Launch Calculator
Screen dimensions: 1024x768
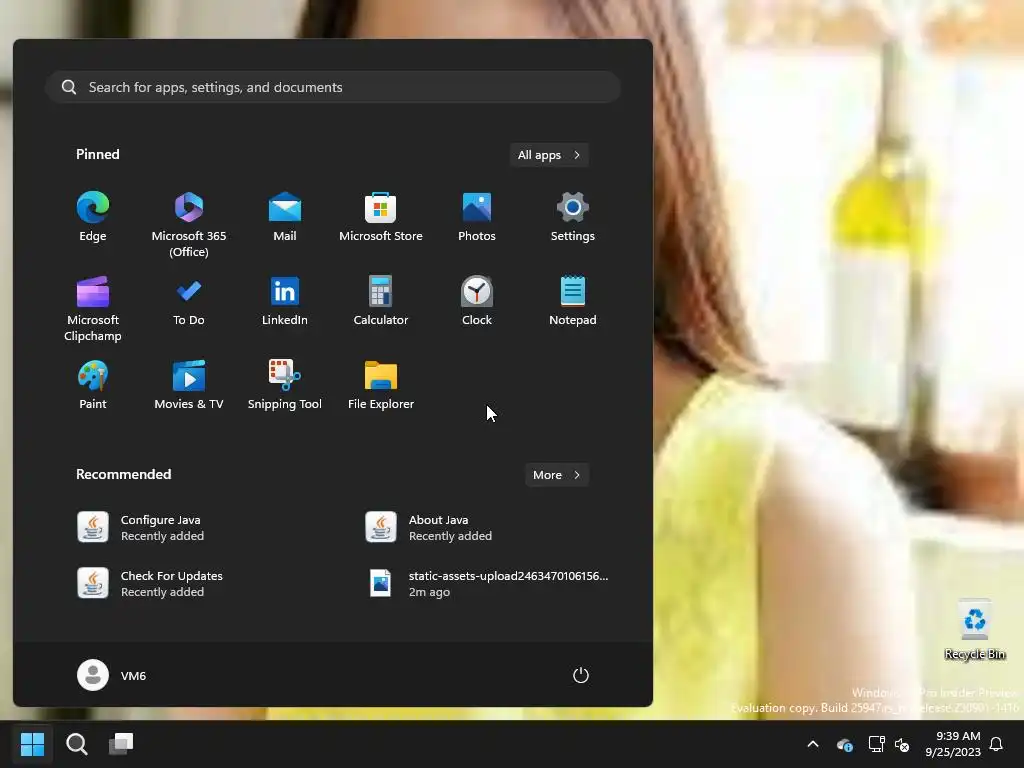381,302
